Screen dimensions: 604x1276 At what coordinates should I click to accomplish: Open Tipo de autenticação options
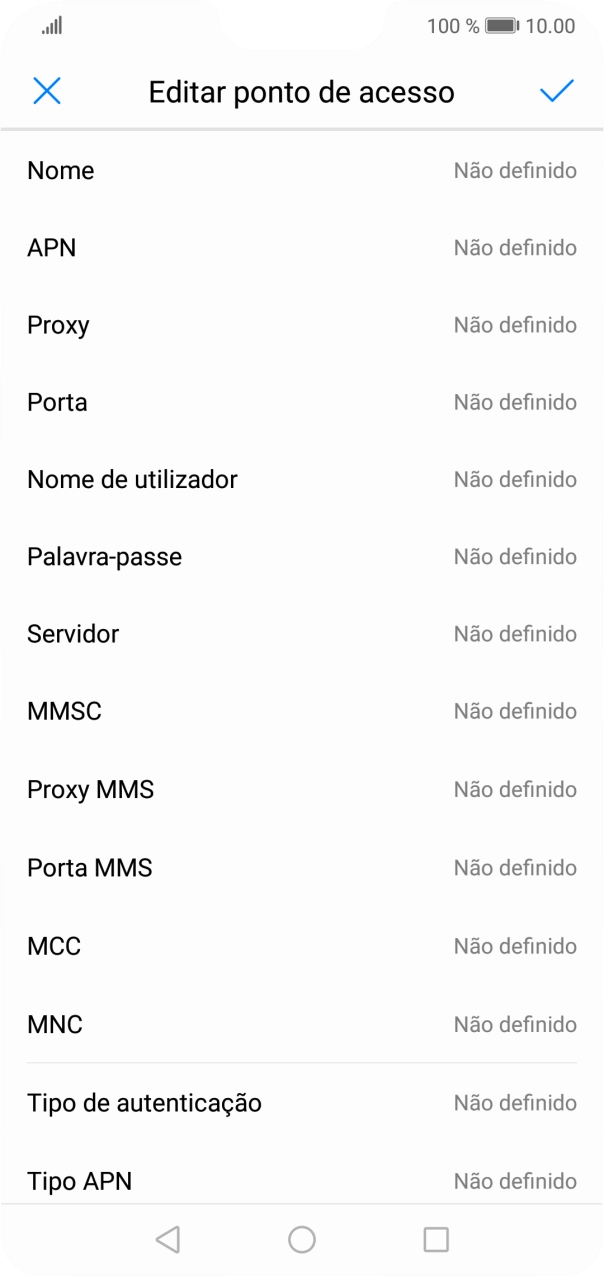click(x=302, y=1103)
